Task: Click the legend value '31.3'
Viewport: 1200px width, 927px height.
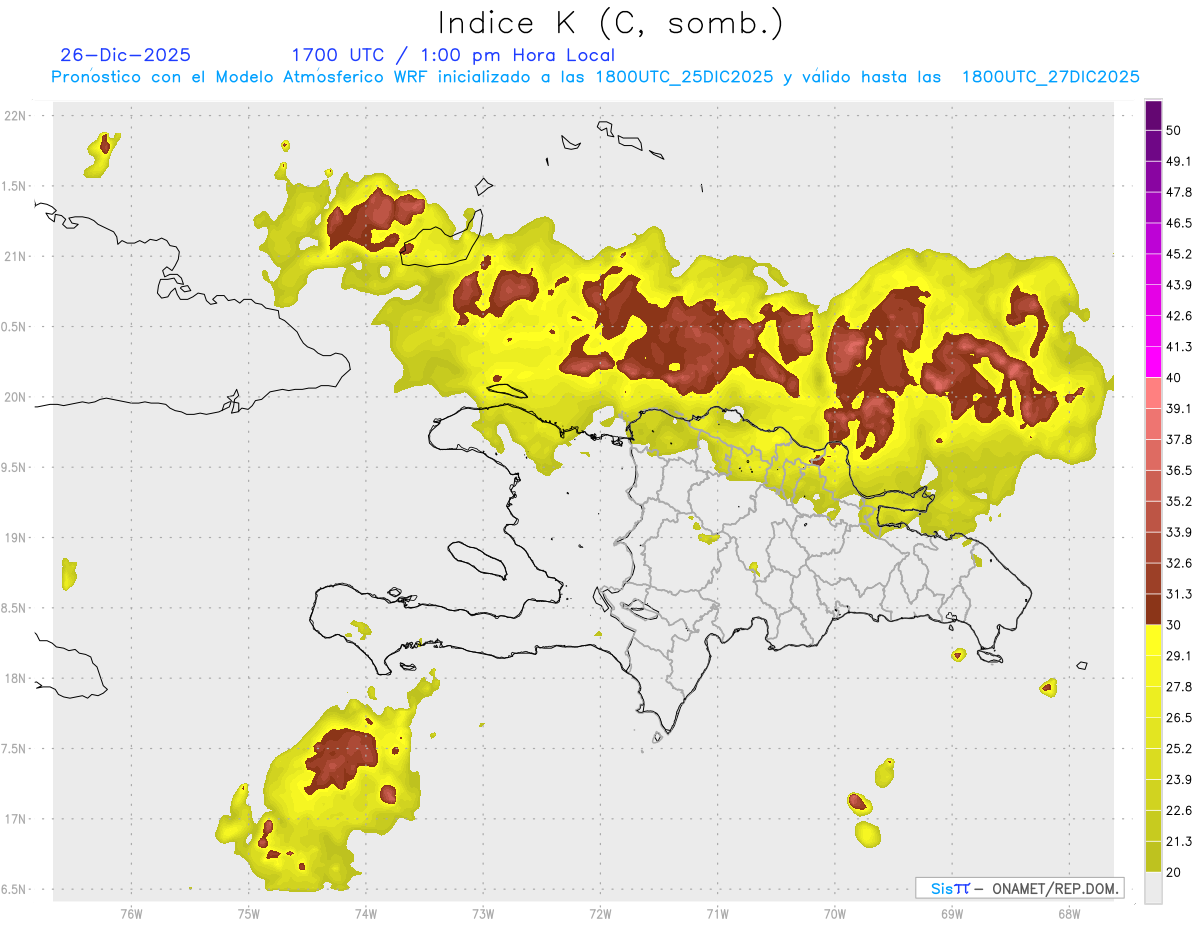Action: (x=1178, y=594)
